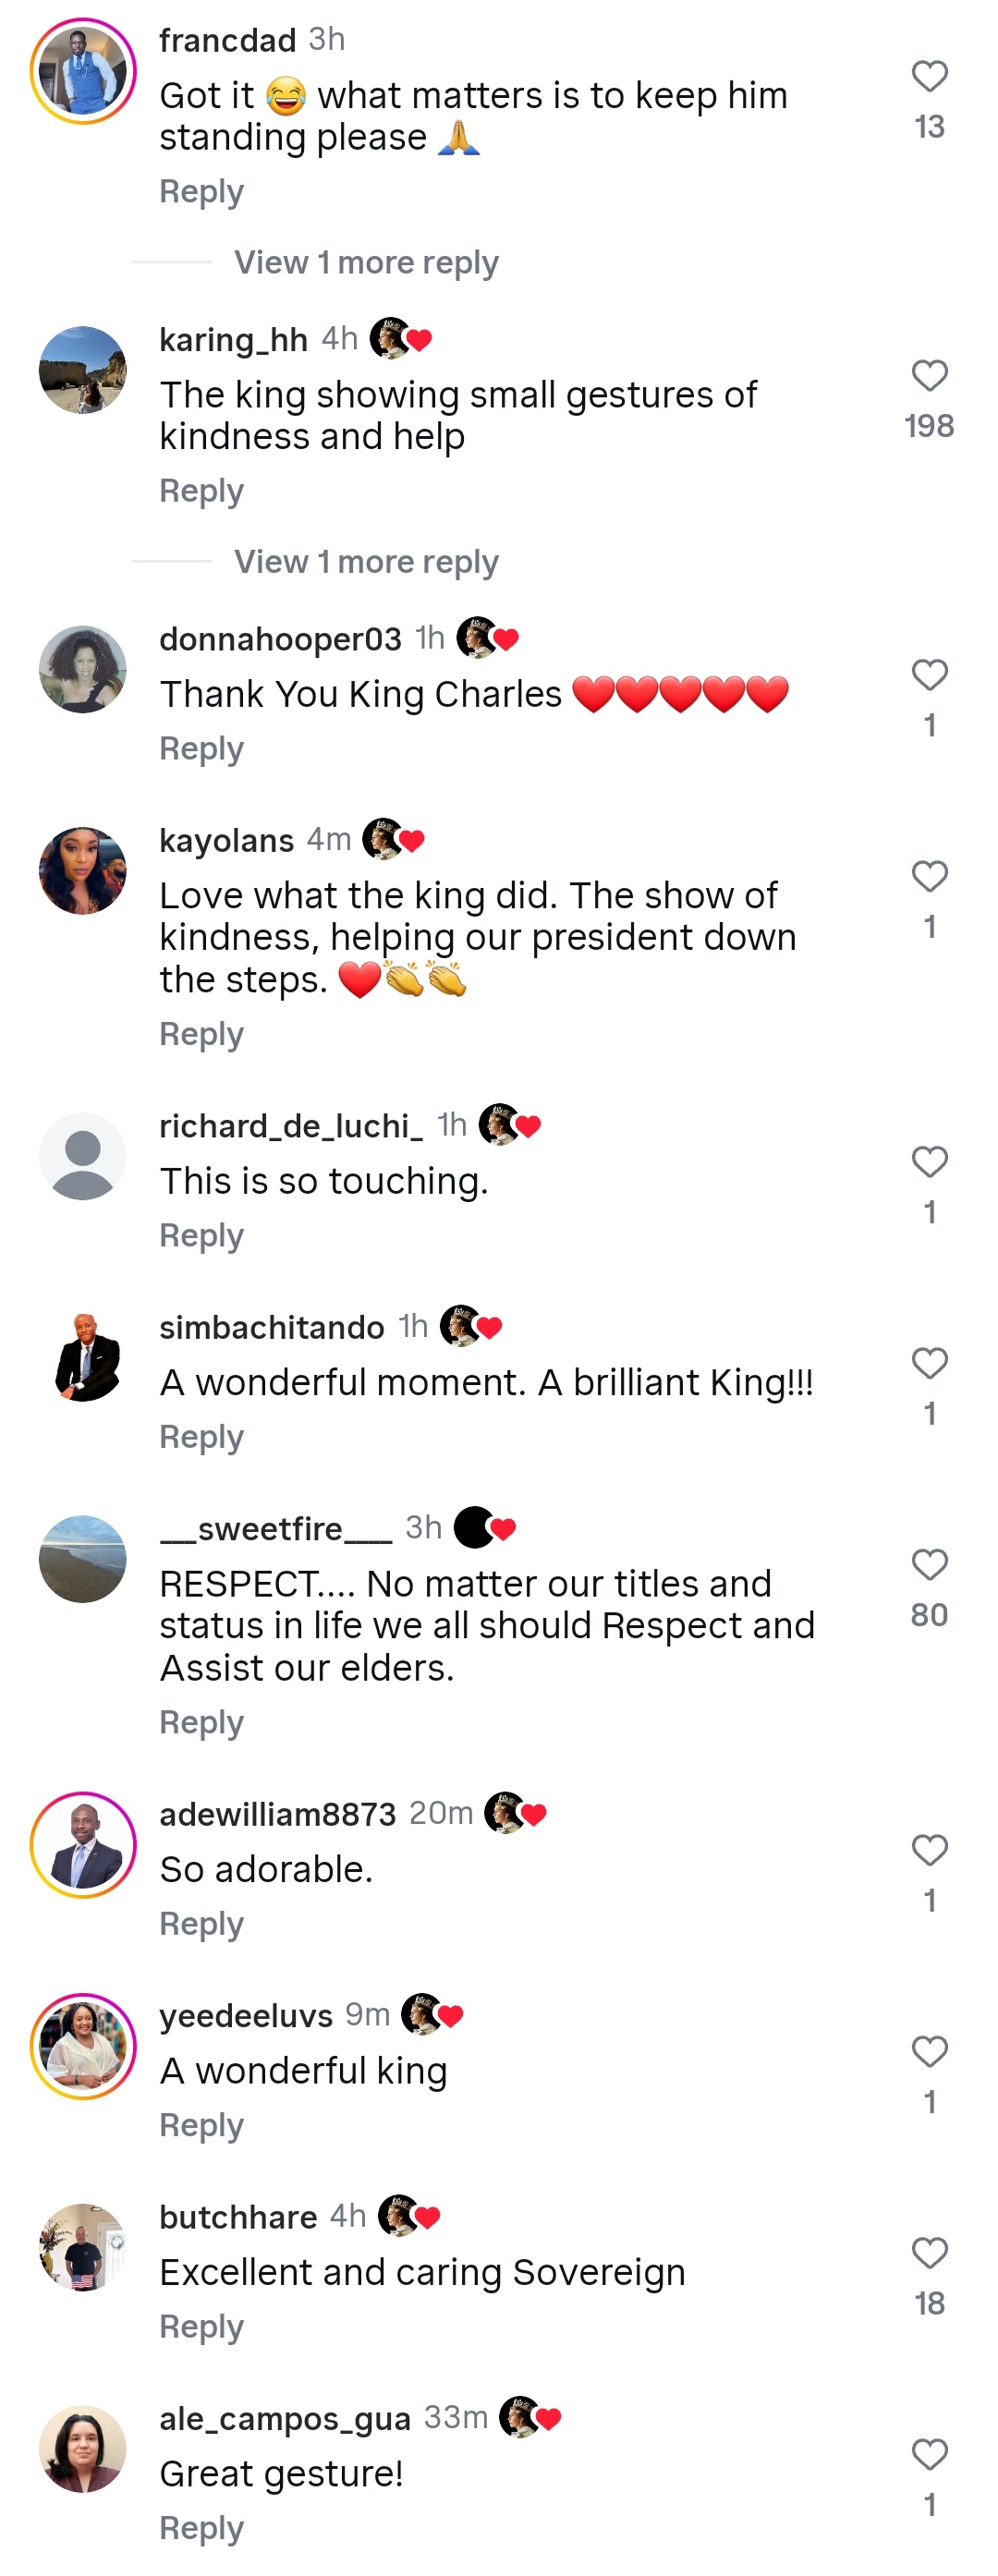Reply to __sweetfire___'s comment

[x=201, y=1722]
